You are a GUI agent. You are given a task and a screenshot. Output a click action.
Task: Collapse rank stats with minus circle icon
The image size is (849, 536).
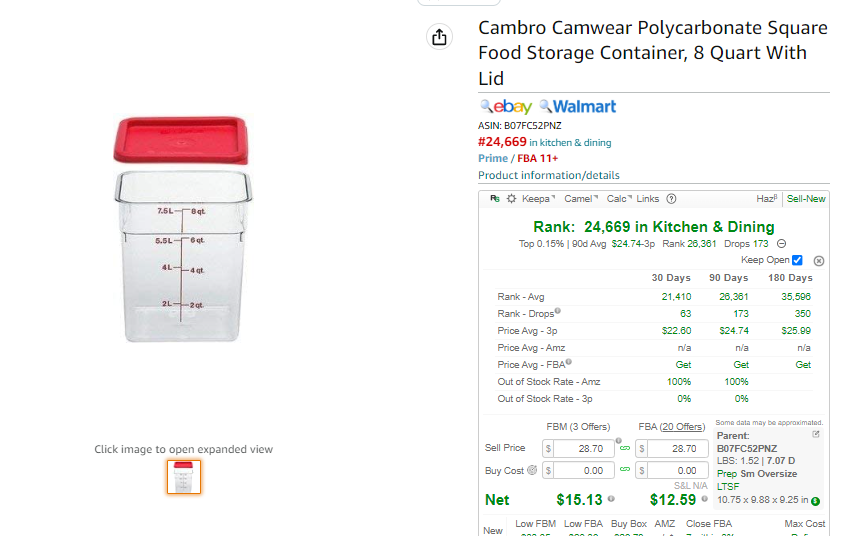[781, 244]
